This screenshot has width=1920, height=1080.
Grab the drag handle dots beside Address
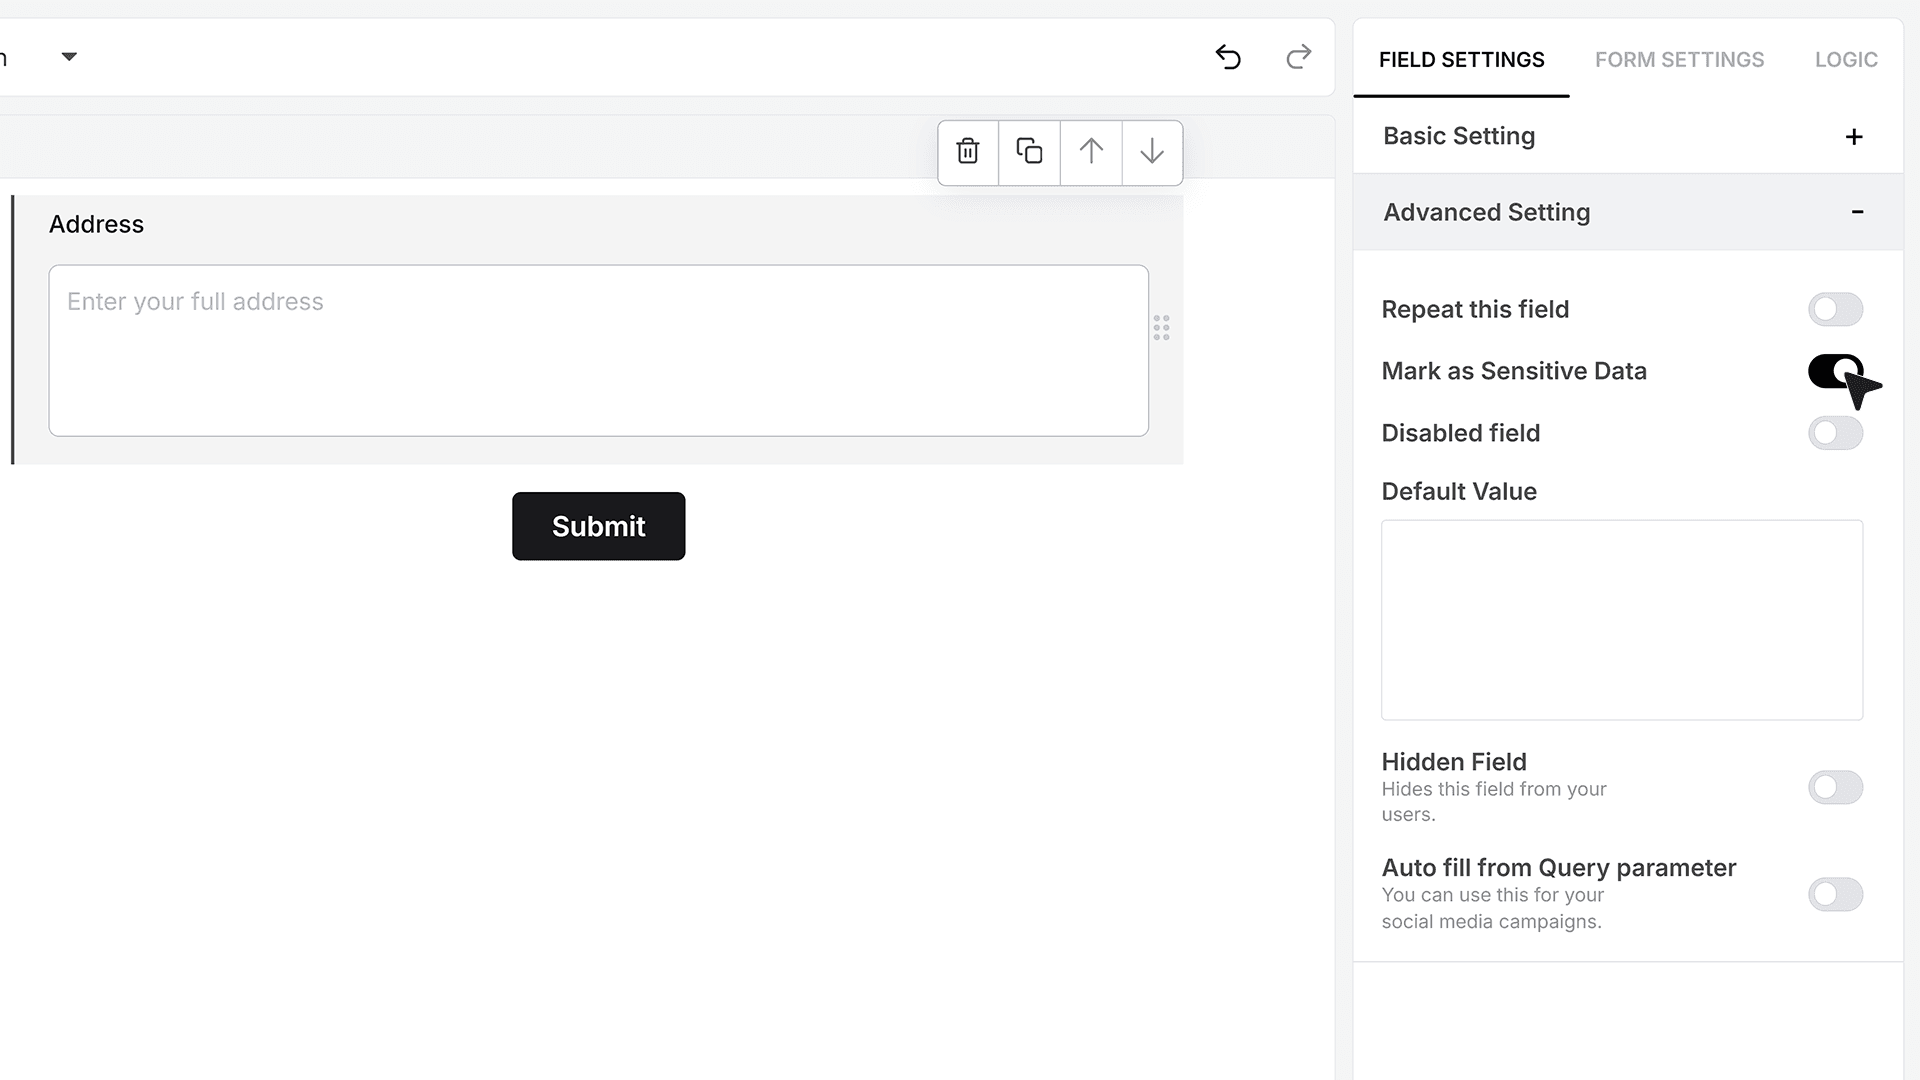[x=1161, y=328]
